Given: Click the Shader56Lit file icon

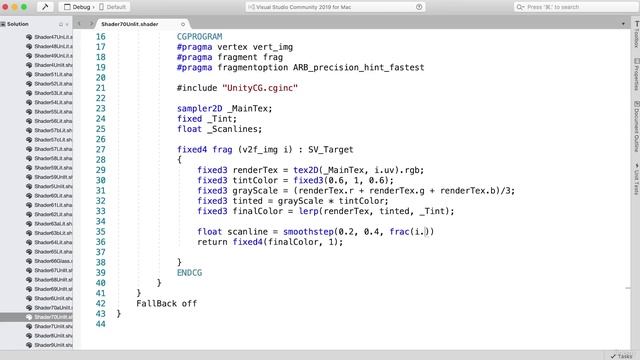Looking at the screenshot, I should click(29, 121).
